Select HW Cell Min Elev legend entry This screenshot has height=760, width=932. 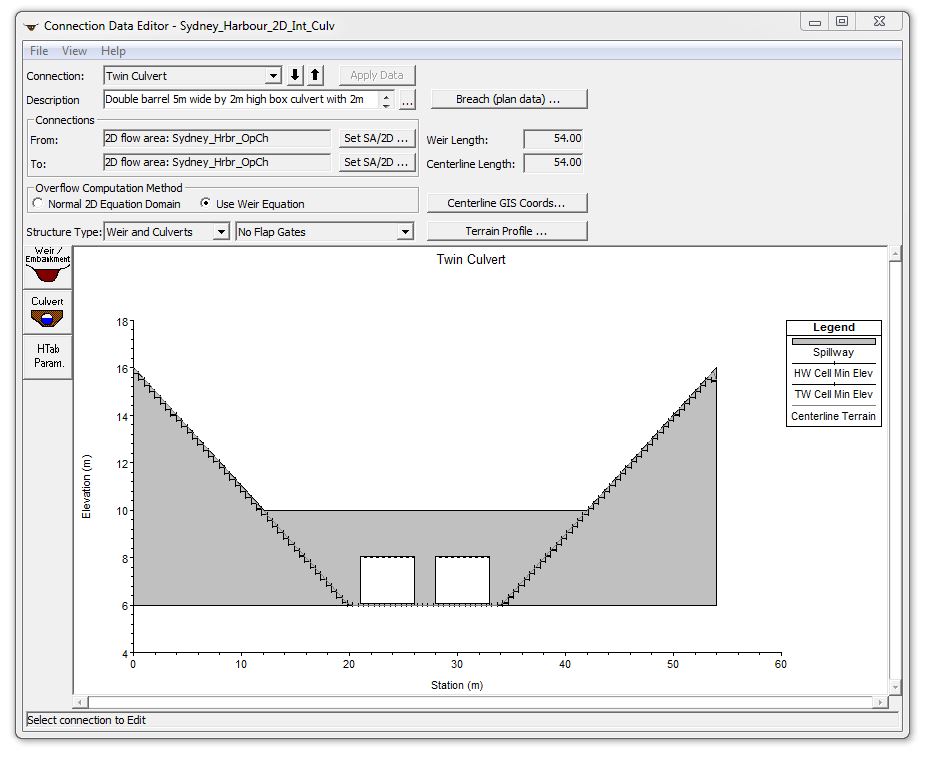coord(833,373)
